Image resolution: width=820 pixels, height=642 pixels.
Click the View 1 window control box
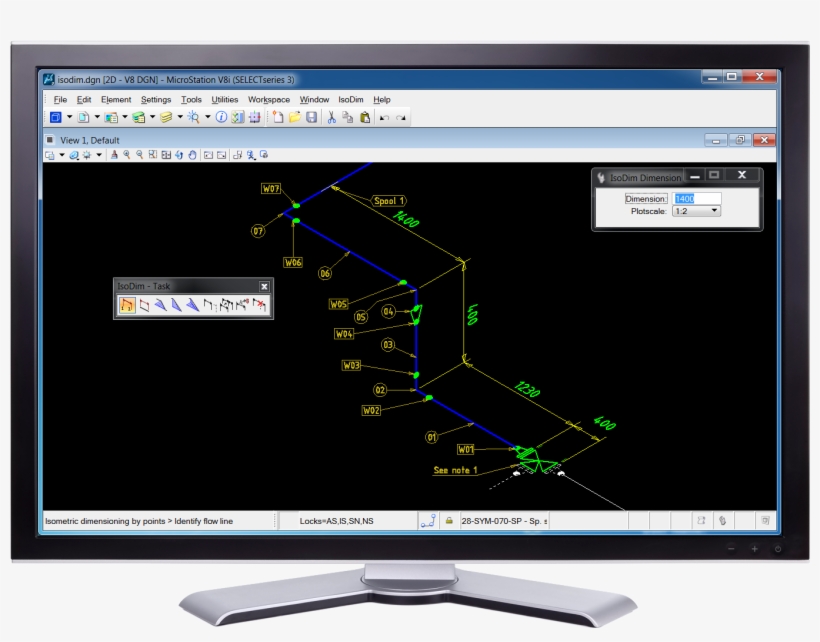50,140
